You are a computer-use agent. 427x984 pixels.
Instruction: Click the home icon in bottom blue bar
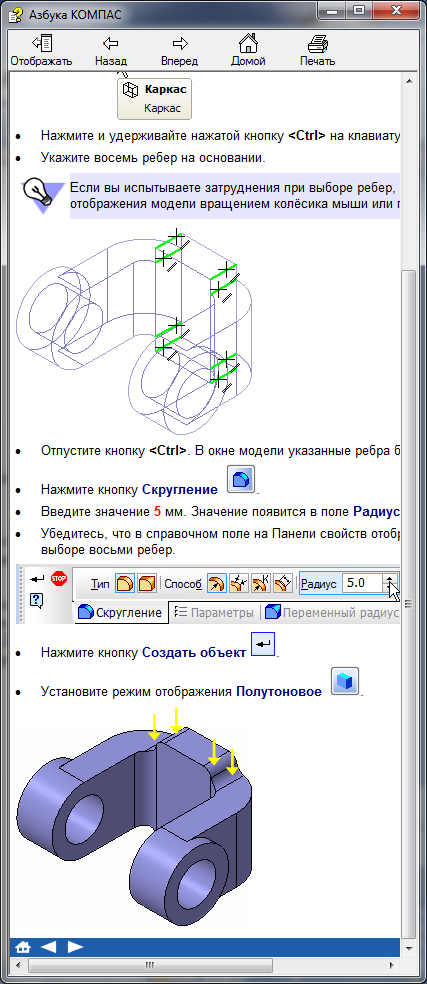23,946
